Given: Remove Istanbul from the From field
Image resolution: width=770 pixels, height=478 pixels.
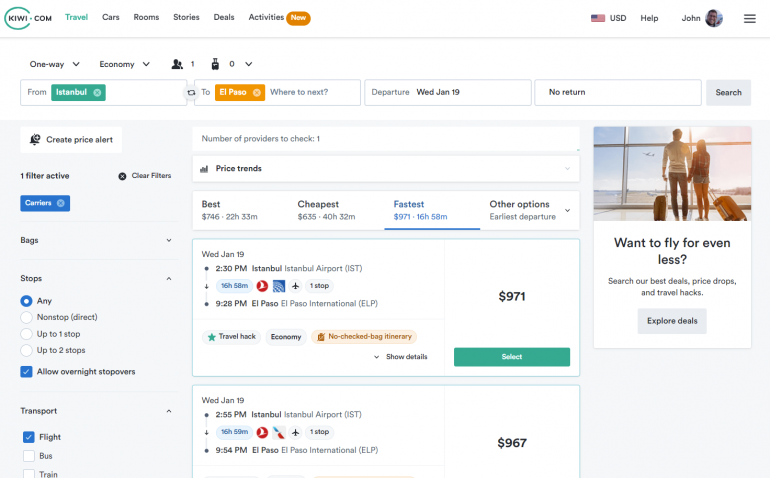Looking at the screenshot, I should 97,93.
